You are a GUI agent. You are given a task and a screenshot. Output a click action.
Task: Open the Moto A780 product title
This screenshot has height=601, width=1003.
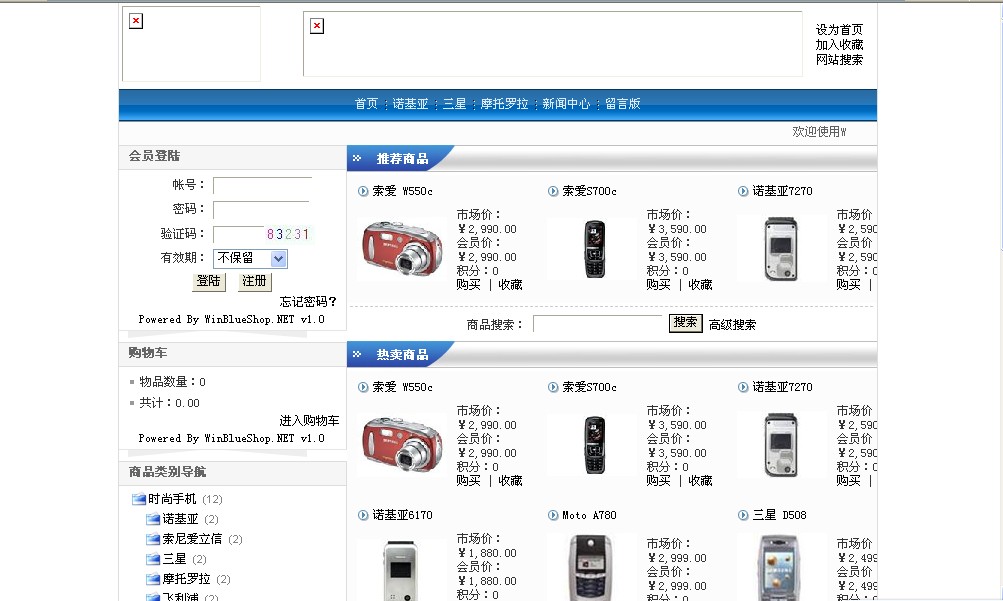click(589, 515)
